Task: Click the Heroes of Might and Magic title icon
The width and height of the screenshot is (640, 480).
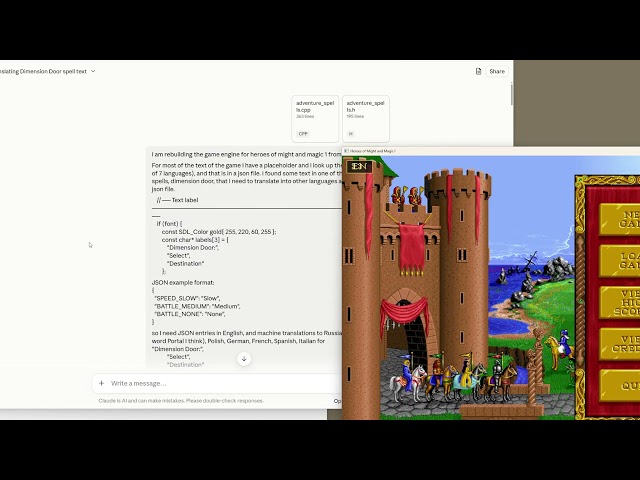Action: (346, 151)
